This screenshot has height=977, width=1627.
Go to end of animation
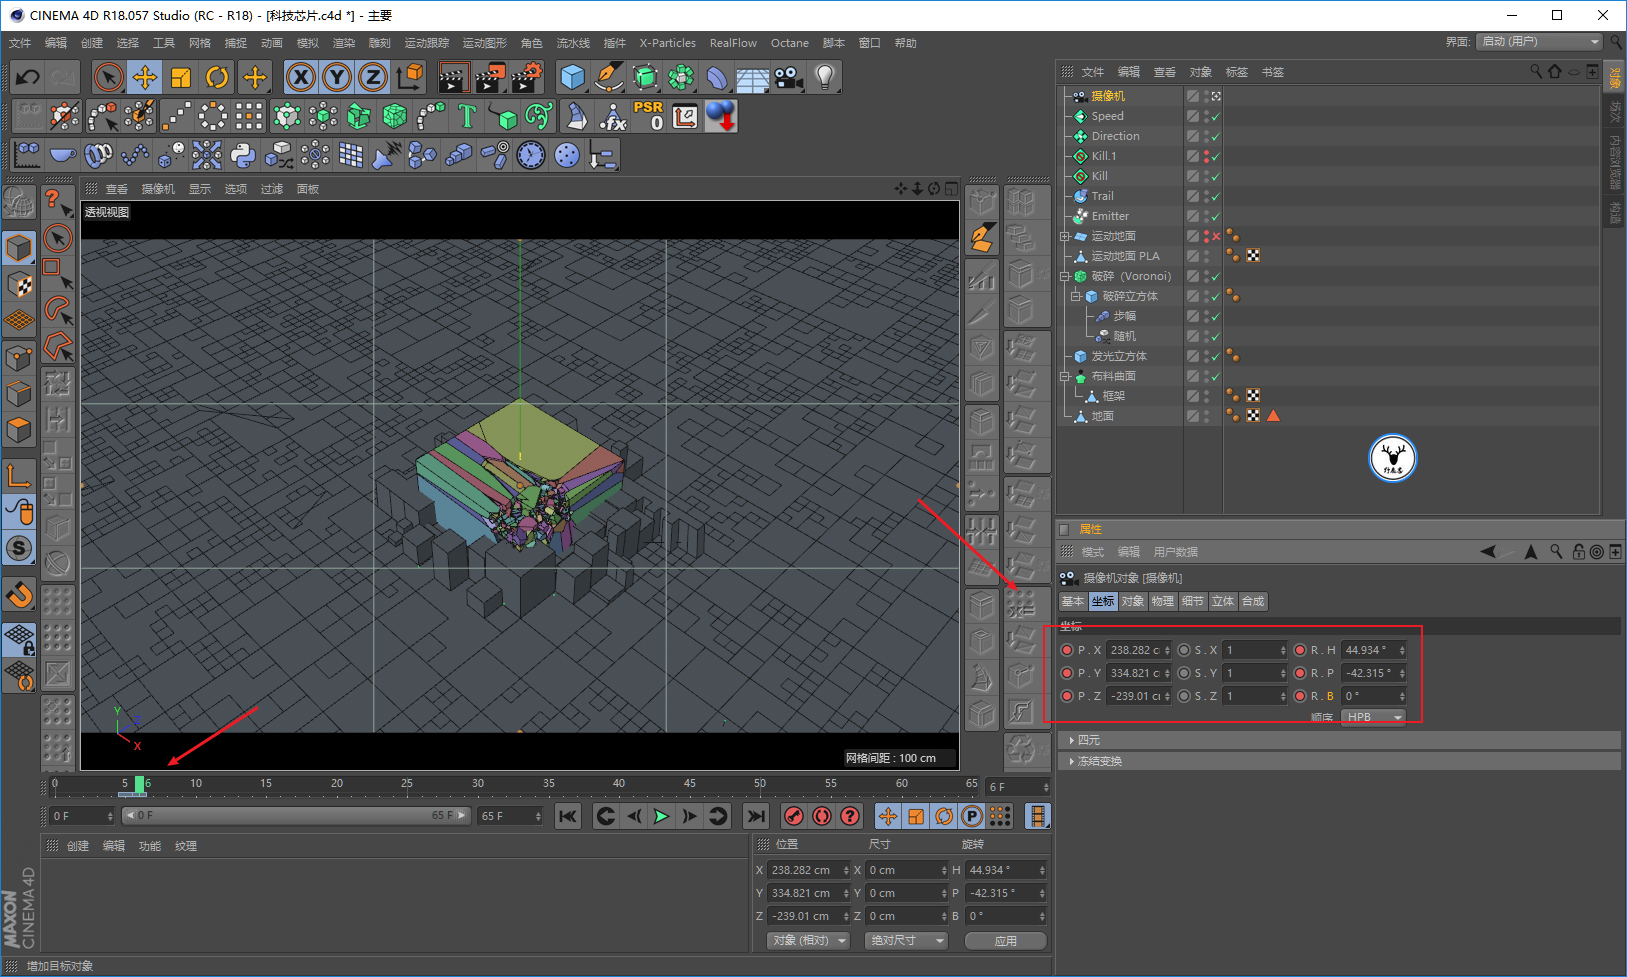point(757,816)
